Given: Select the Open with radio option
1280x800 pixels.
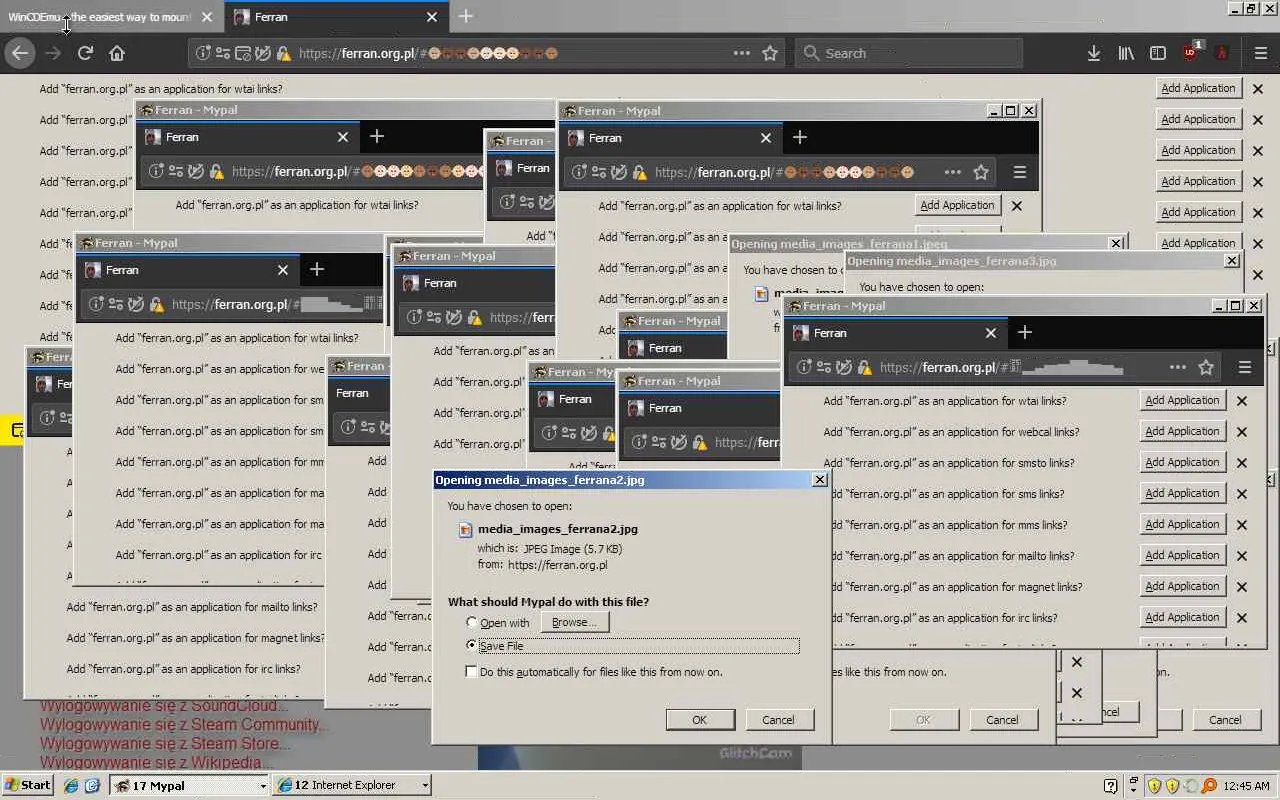Looking at the screenshot, I should [x=472, y=623].
